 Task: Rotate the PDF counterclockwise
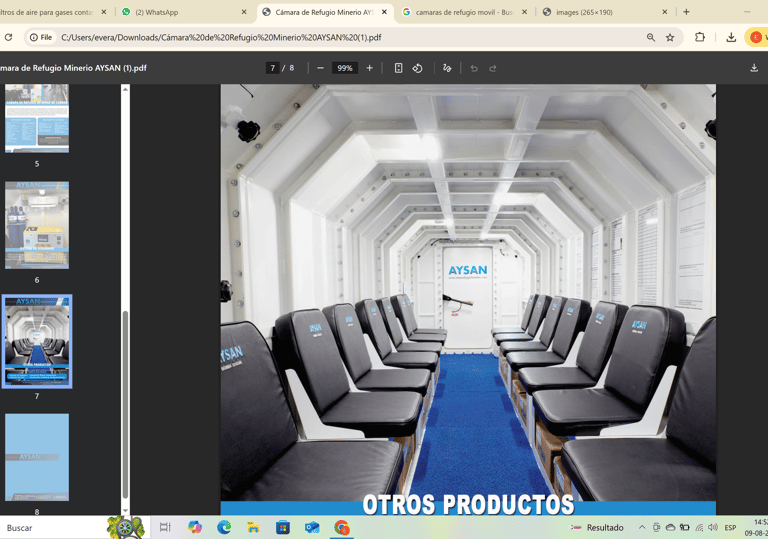pos(417,68)
